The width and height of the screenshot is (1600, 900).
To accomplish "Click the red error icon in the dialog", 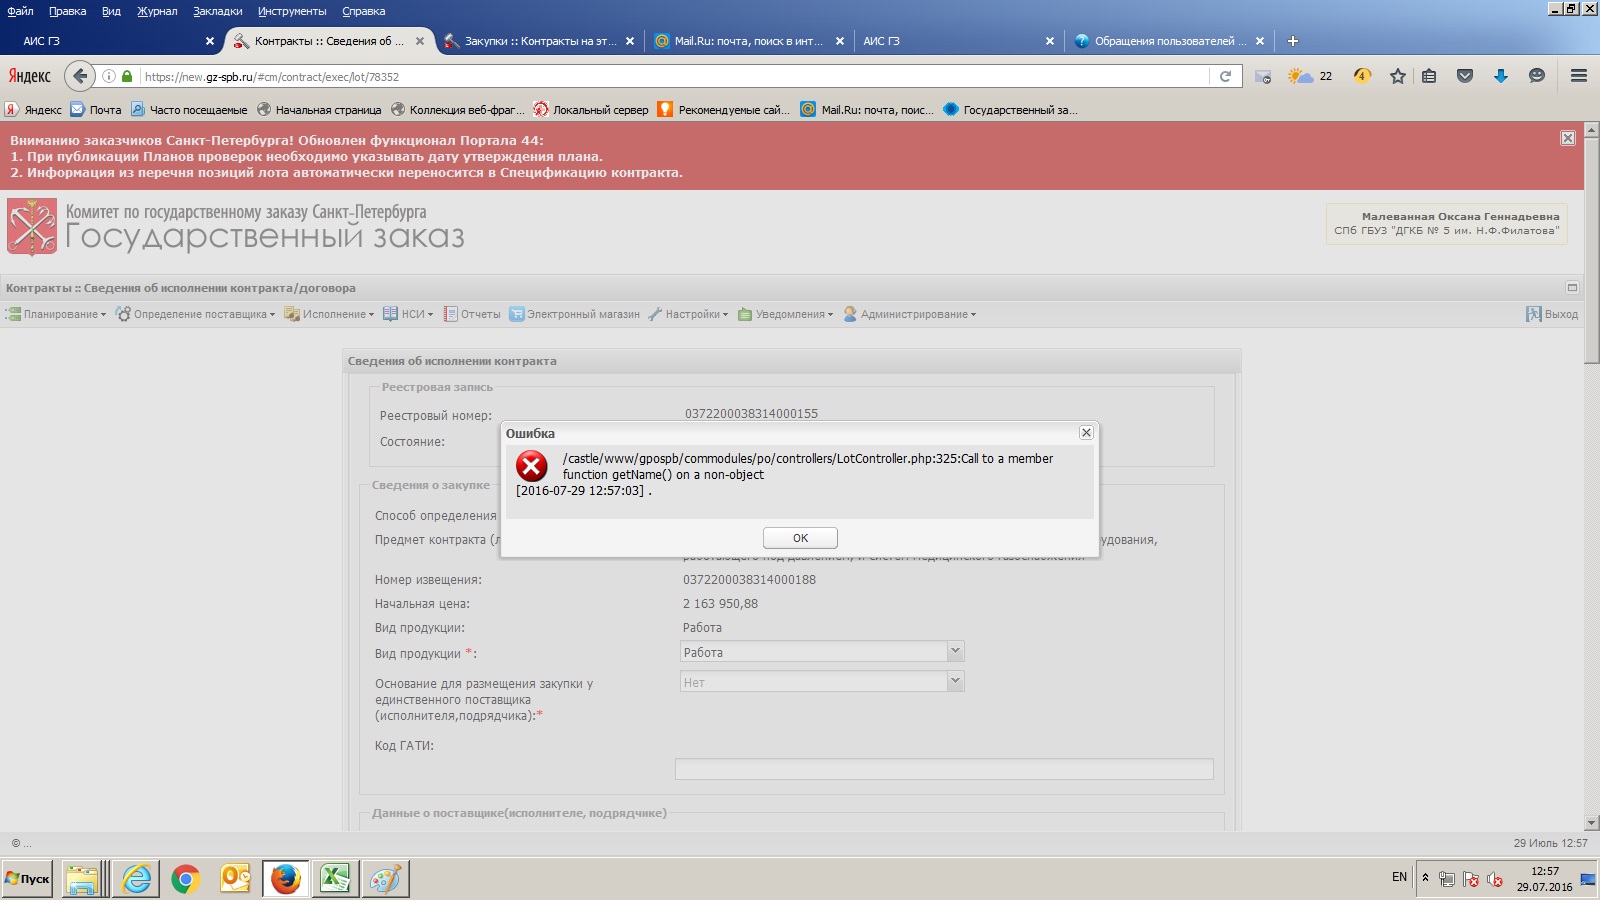I will 532,466.
